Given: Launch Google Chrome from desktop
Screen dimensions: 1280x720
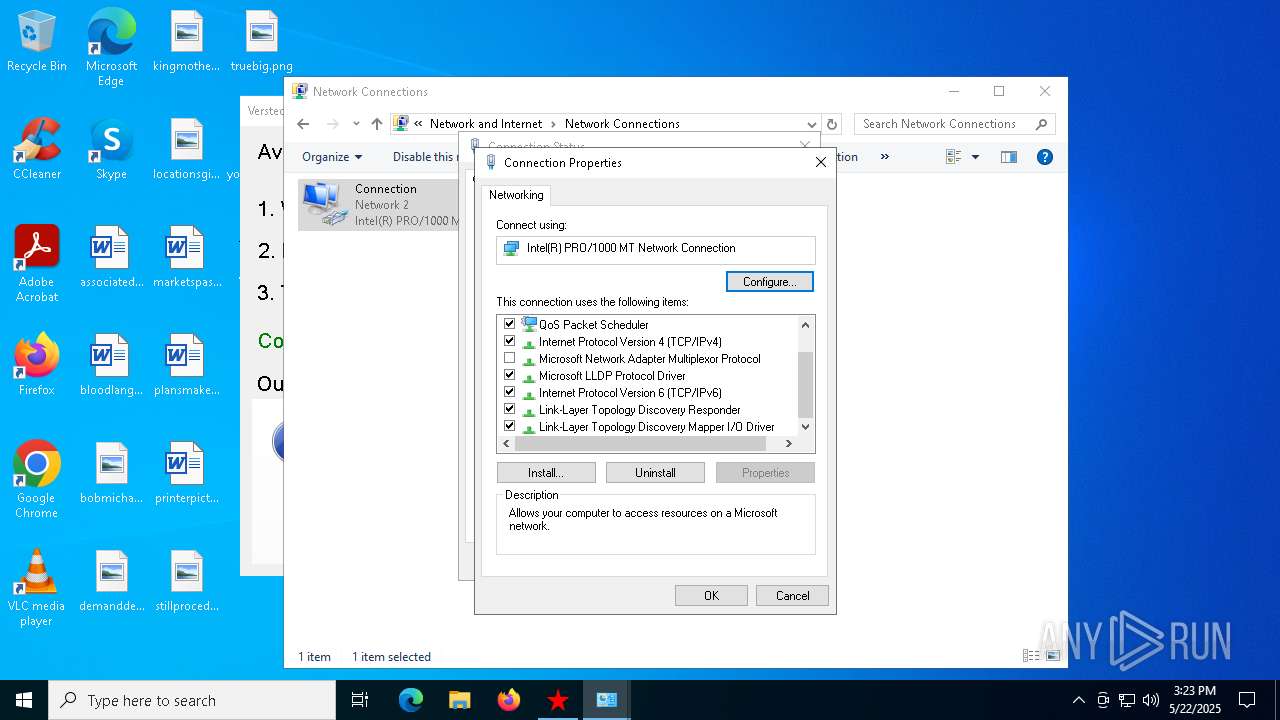Looking at the screenshot, I should (x=37, y=480).
